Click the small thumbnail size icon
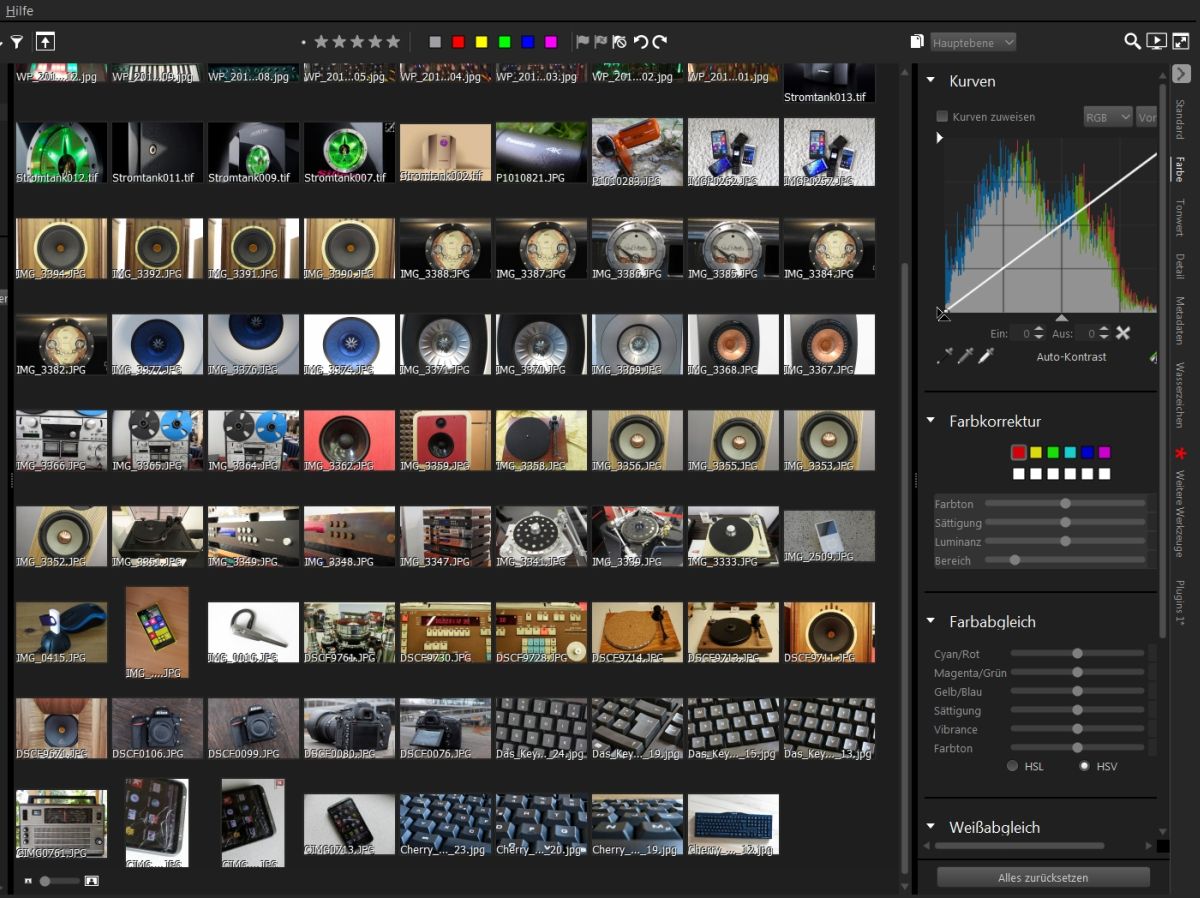The image size is (1200, 898). [x=28, y=881]
